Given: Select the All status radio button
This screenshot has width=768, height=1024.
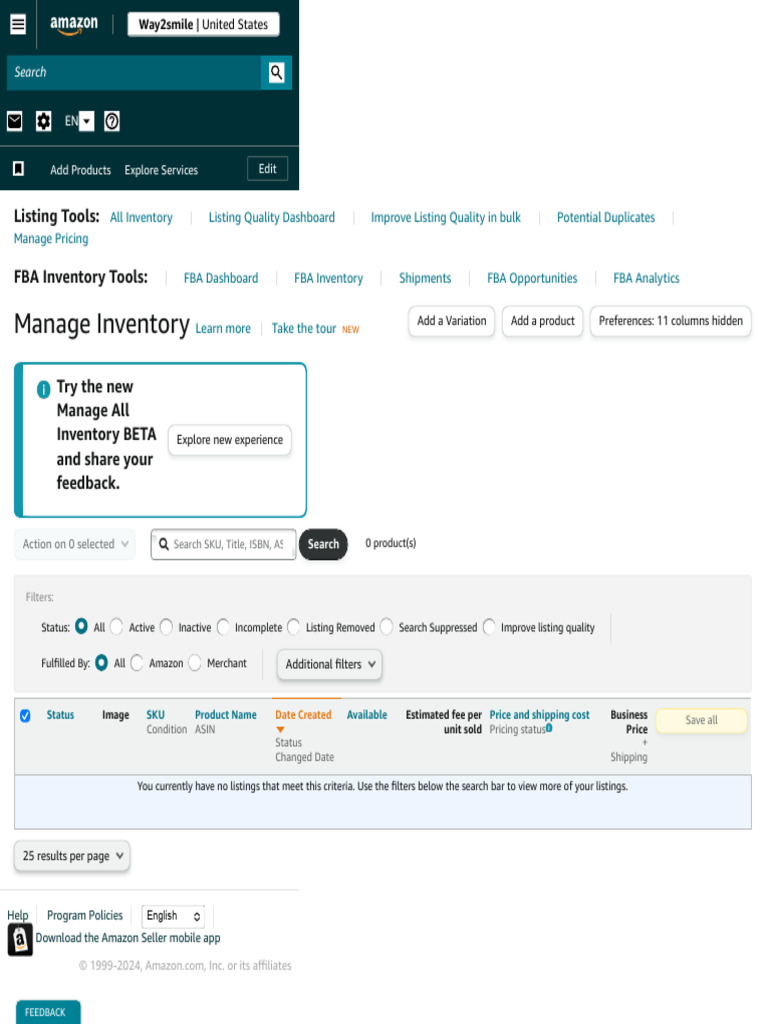Looking at the screenshot, I should coord(81,626).
